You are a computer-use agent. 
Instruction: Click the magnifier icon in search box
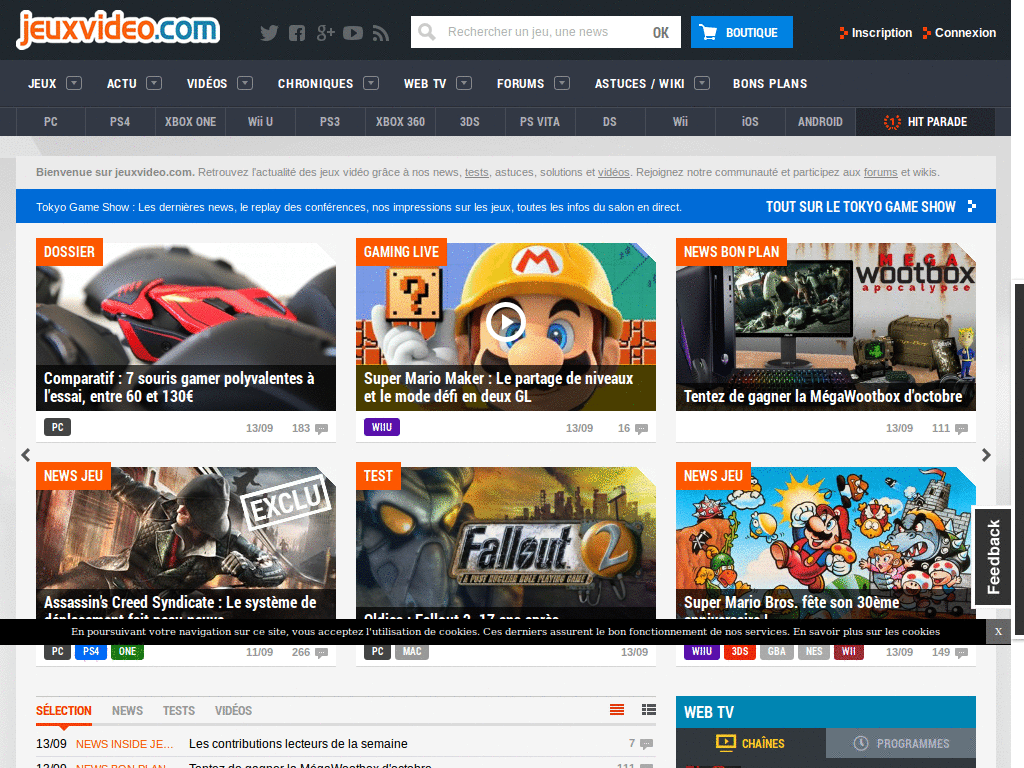pyautogui.click(x=426, y=32)
